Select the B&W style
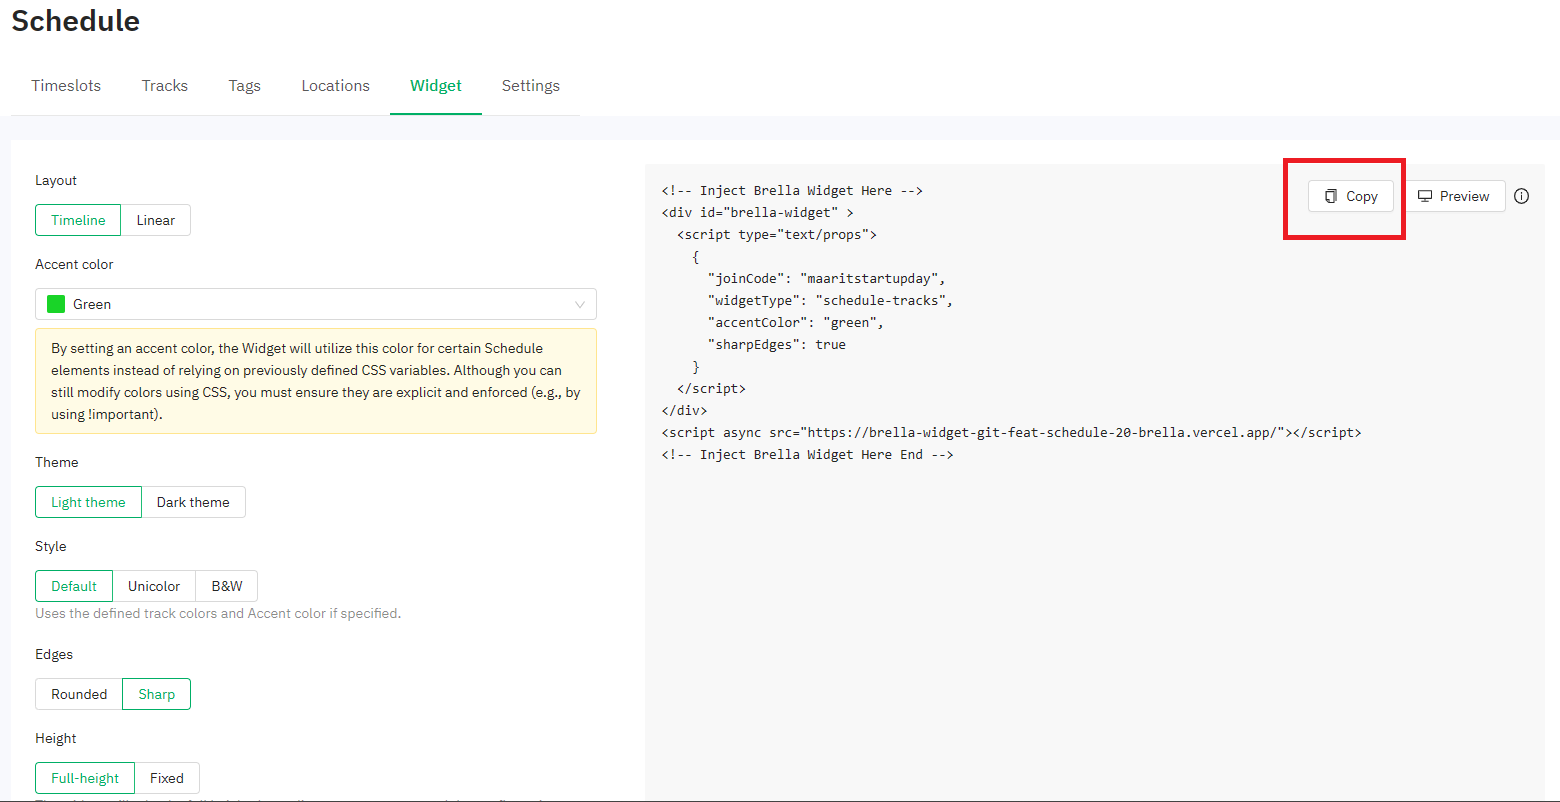Screen dimensions: 1560x802 [x=227, y=586]
